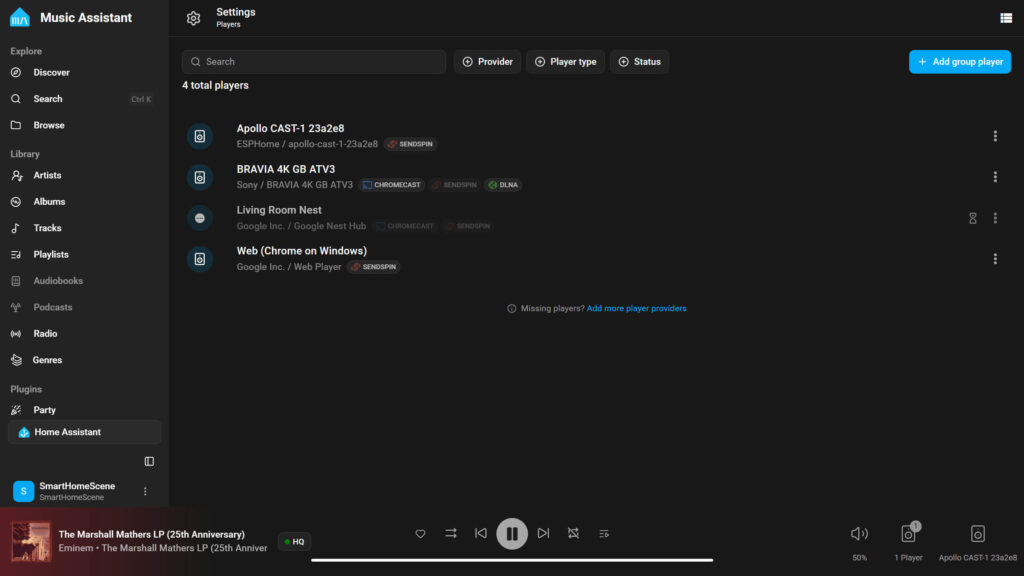Open the Apollo CAST-1 23a2e8 player row
Image resolution: width=1024 pixels, height=576 pixels.
click(596, 136)
